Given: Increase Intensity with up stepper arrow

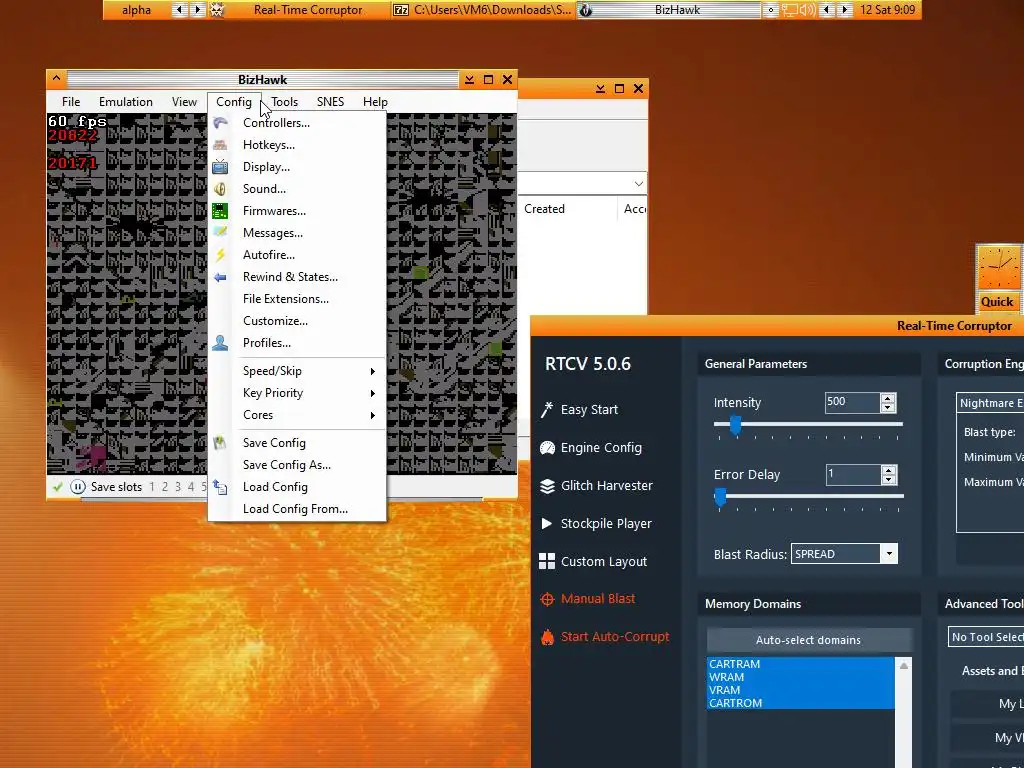Looking at the screenshot, I should [x=888, y=398].
